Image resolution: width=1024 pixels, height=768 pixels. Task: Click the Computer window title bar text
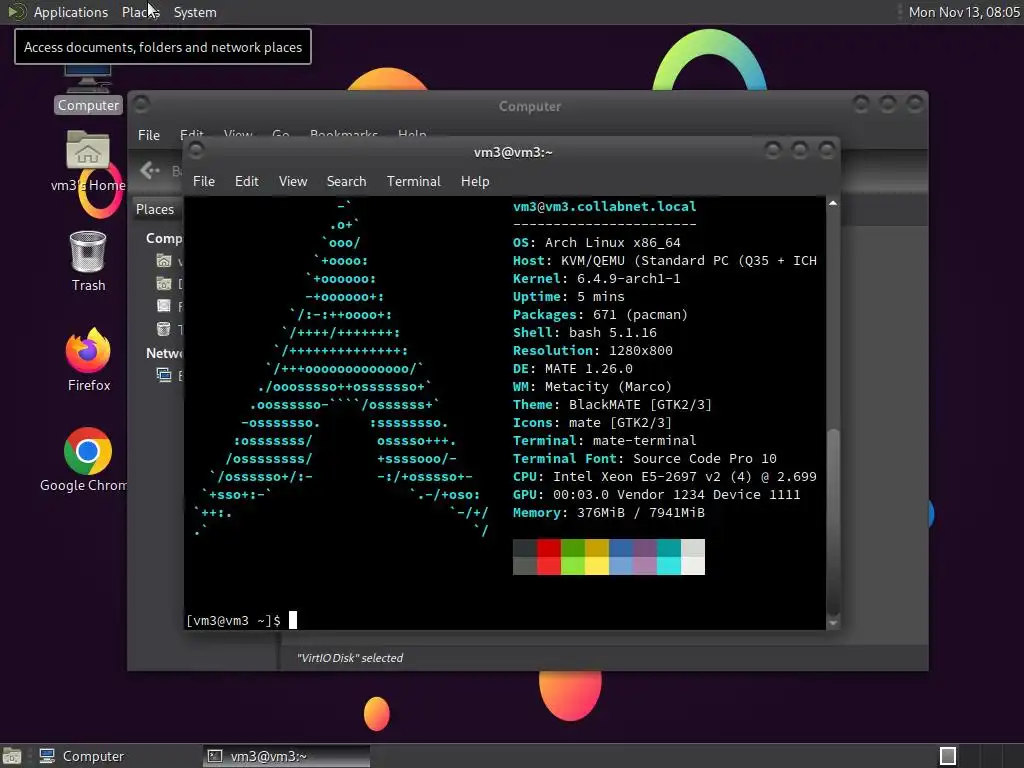pyautogui.click(x=530, y=106)
